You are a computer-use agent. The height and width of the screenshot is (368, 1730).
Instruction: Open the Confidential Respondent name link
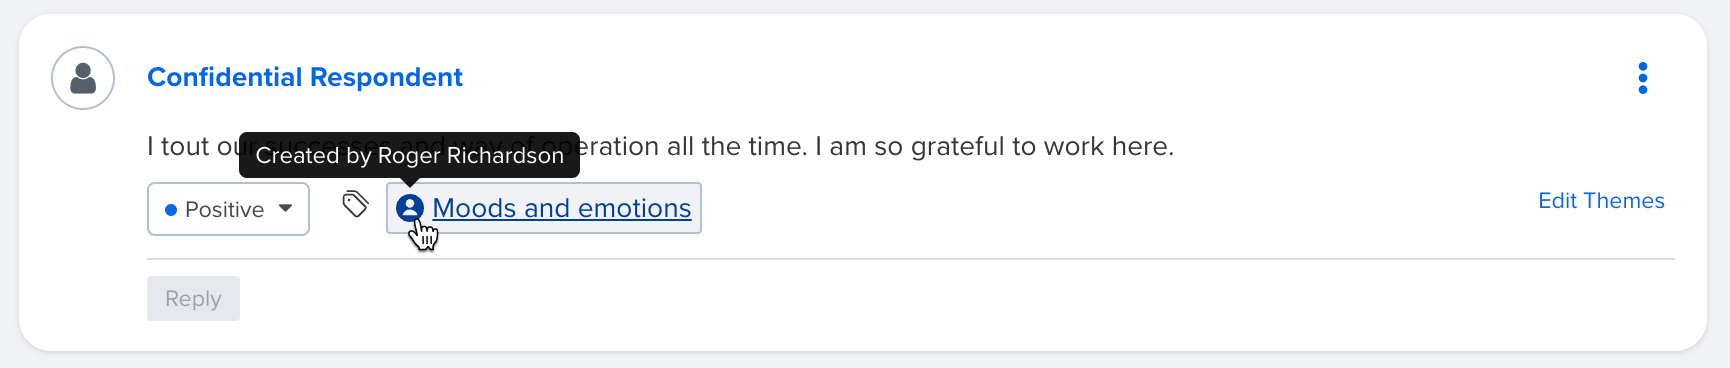305,77
